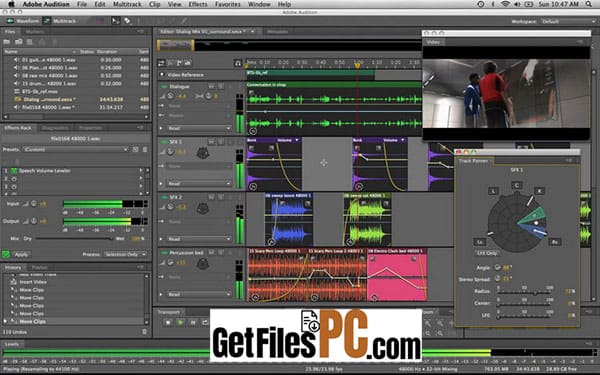Image resolution: width=600 pixels, height=375 pixels.
Task: Solo the Dialogue track
Action: point(221,86)
